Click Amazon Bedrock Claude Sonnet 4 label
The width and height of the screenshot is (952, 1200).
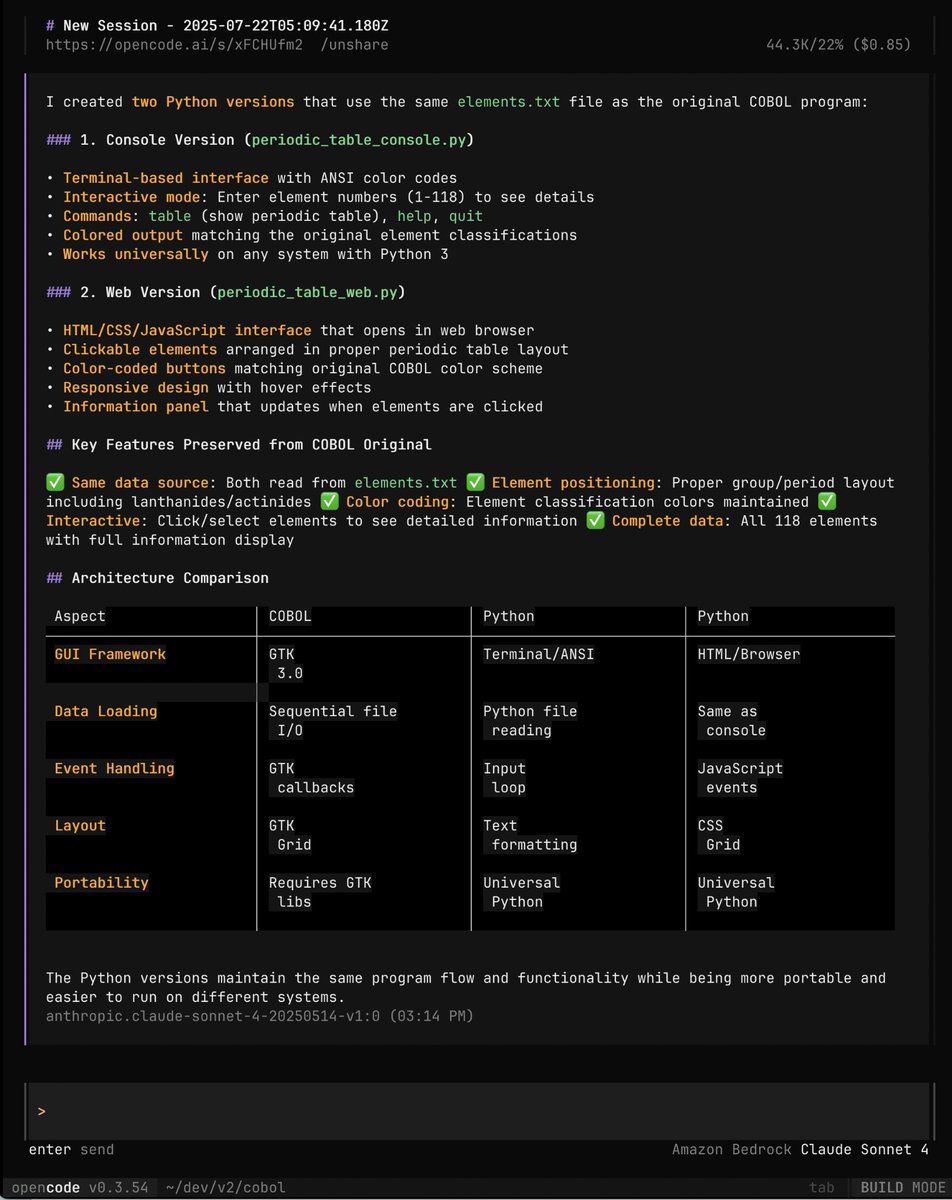pos(800,1150)
